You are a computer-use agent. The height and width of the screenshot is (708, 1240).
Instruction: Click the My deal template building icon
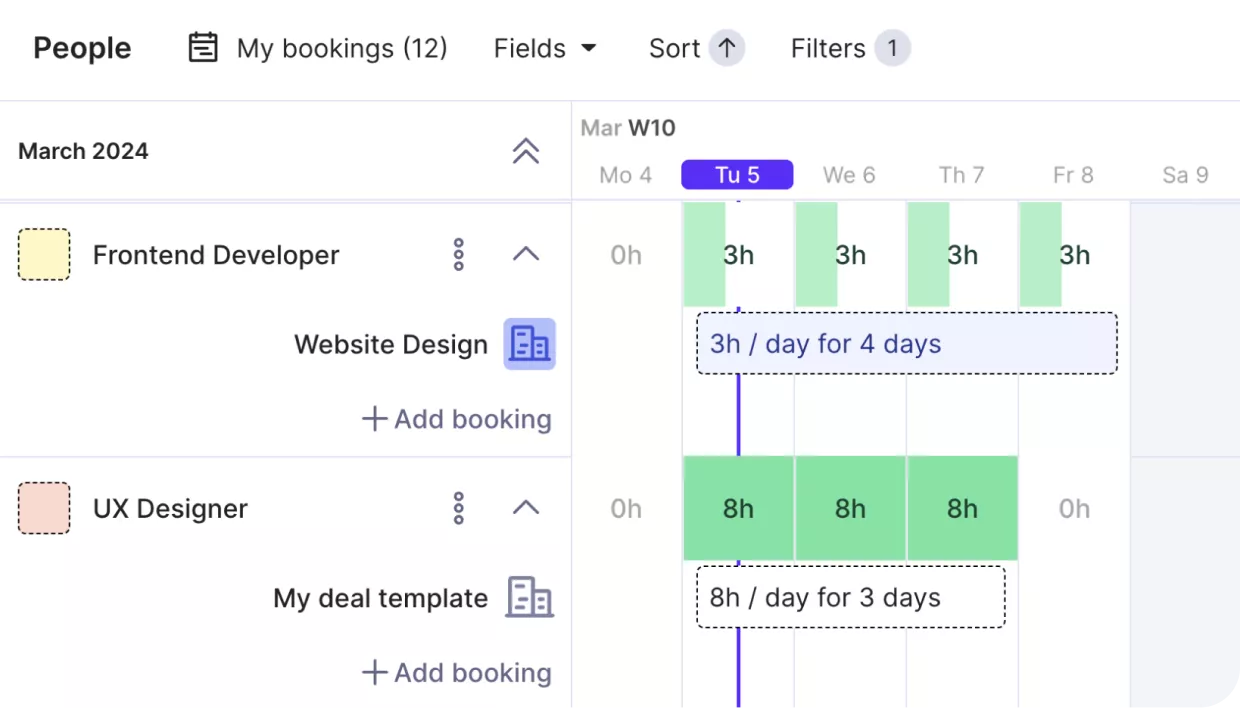point(529,598)
